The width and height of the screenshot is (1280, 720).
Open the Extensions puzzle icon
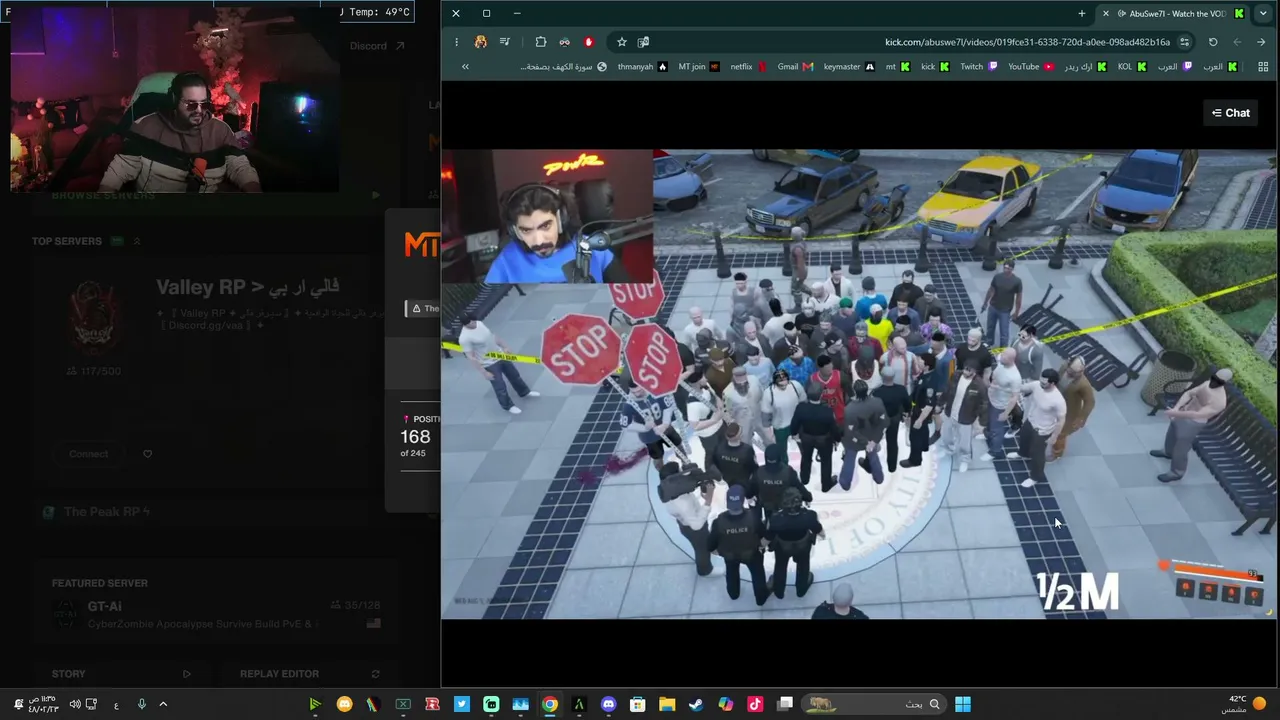tap(541, 42)
